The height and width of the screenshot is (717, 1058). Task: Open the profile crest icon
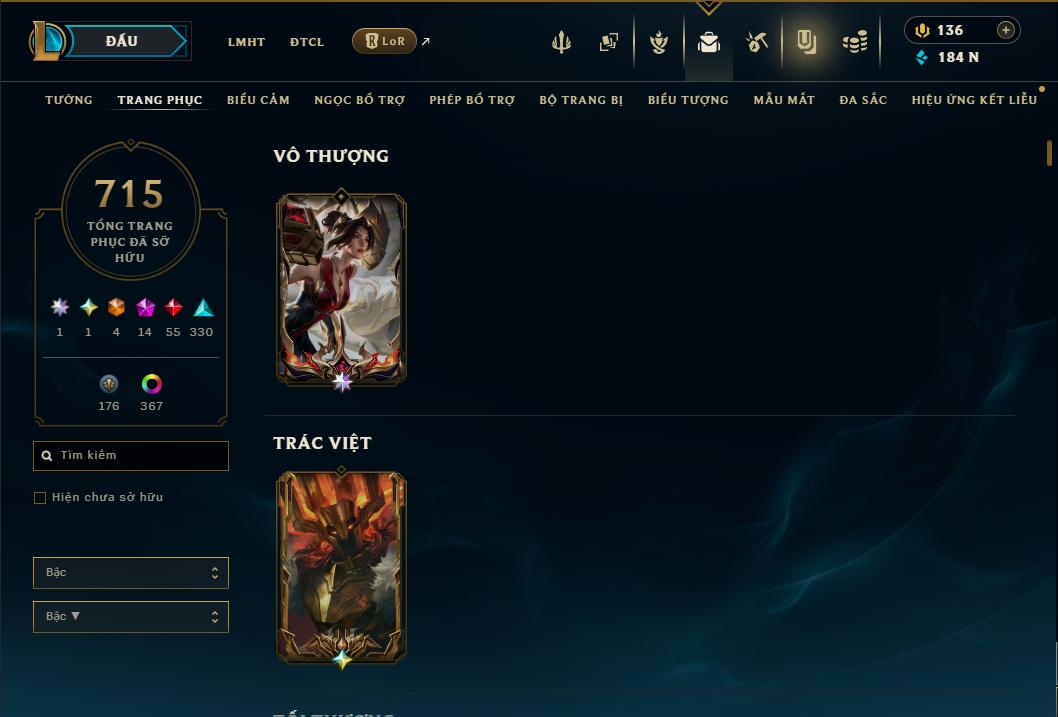click(x=659, y=42)
